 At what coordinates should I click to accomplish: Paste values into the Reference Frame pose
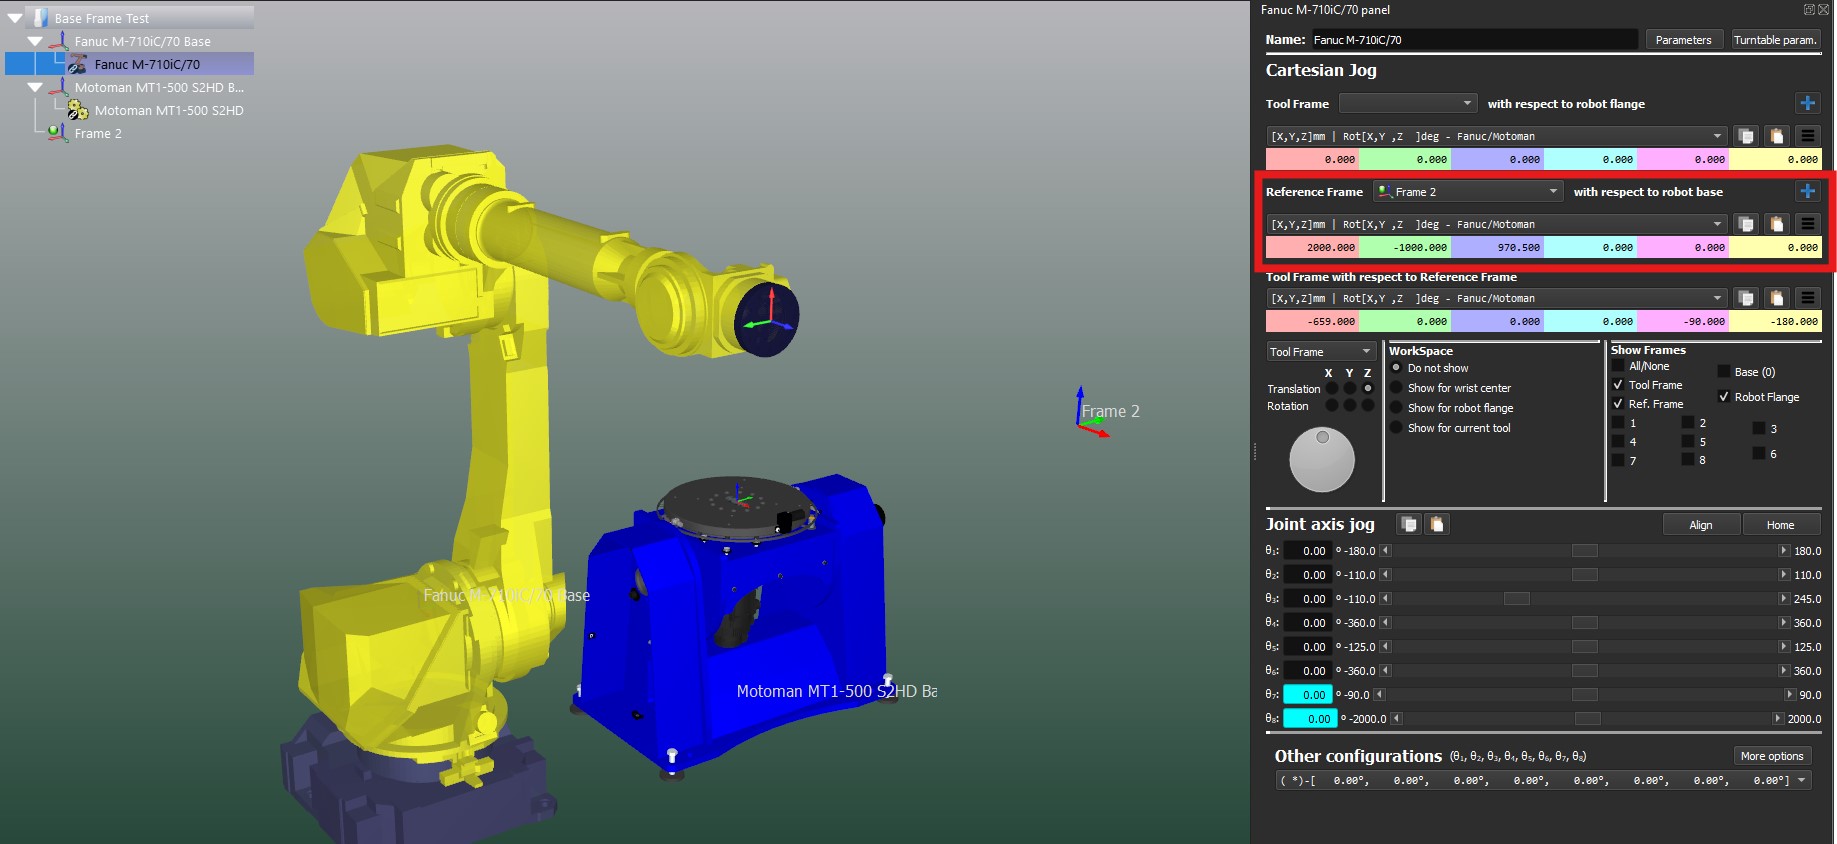click(x=1776, y=224)
